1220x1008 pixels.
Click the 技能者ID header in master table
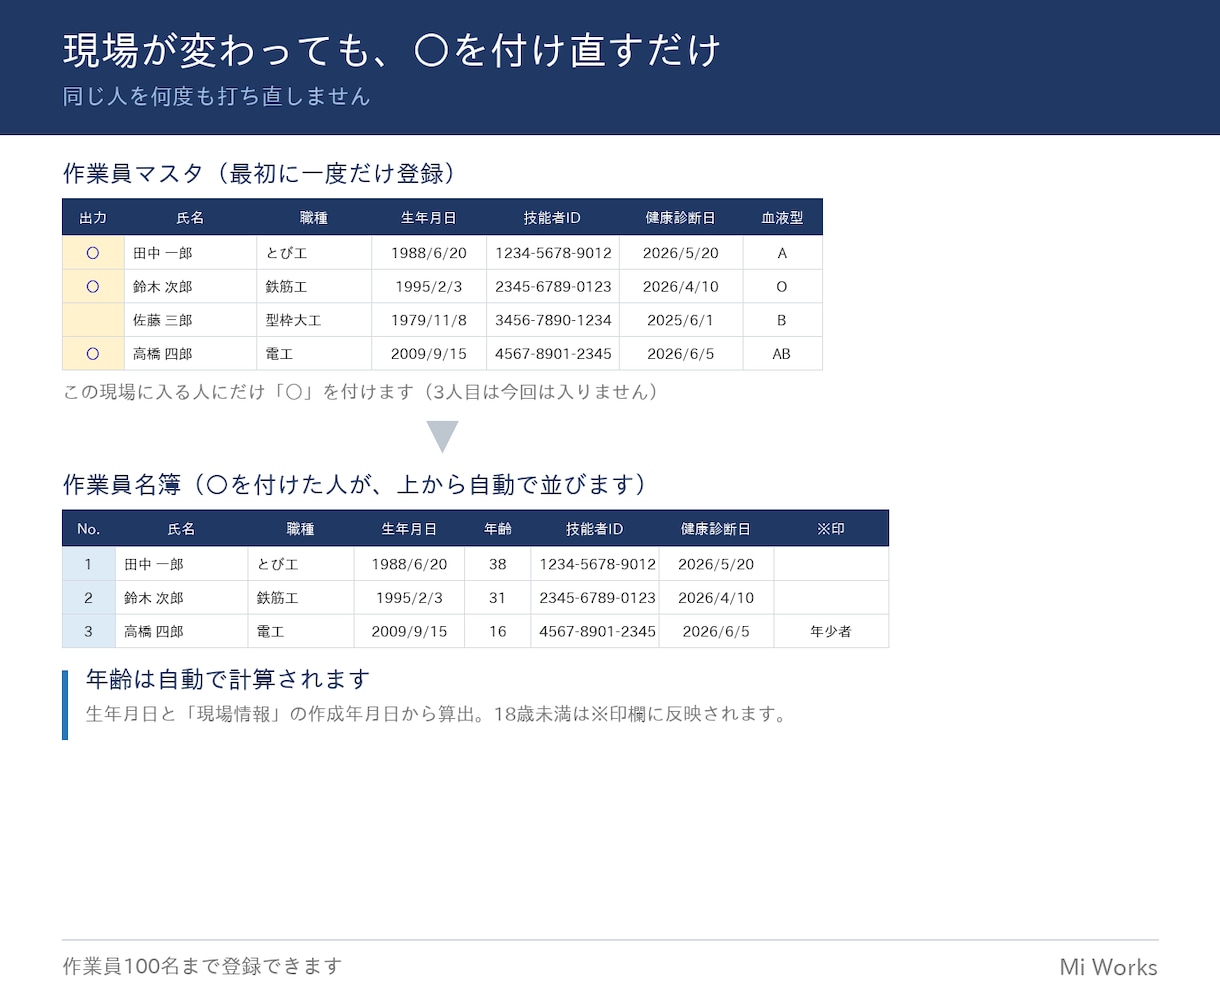pyautogui.click(x=553, y=217)
